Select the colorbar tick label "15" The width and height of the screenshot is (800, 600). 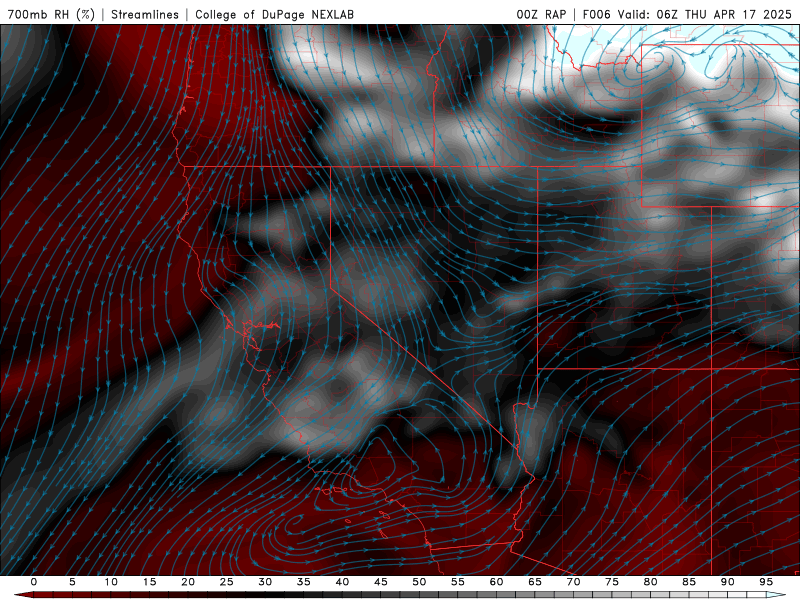pos(149,582)
